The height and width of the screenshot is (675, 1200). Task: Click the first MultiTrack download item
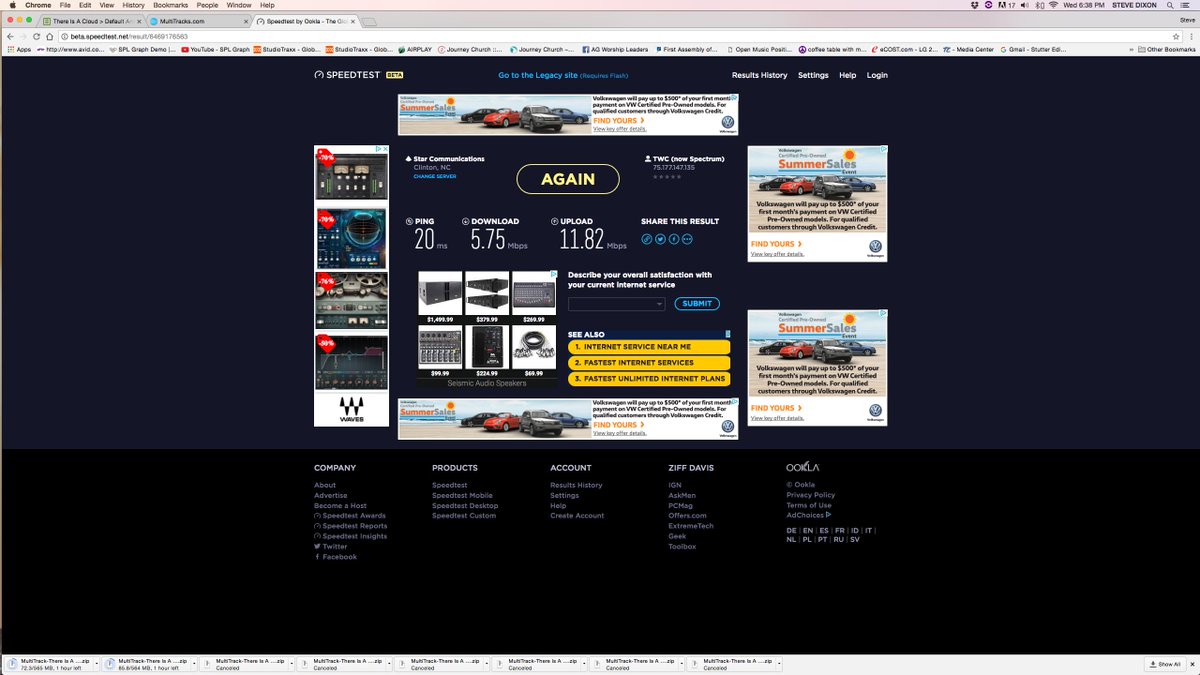point(50,664)
